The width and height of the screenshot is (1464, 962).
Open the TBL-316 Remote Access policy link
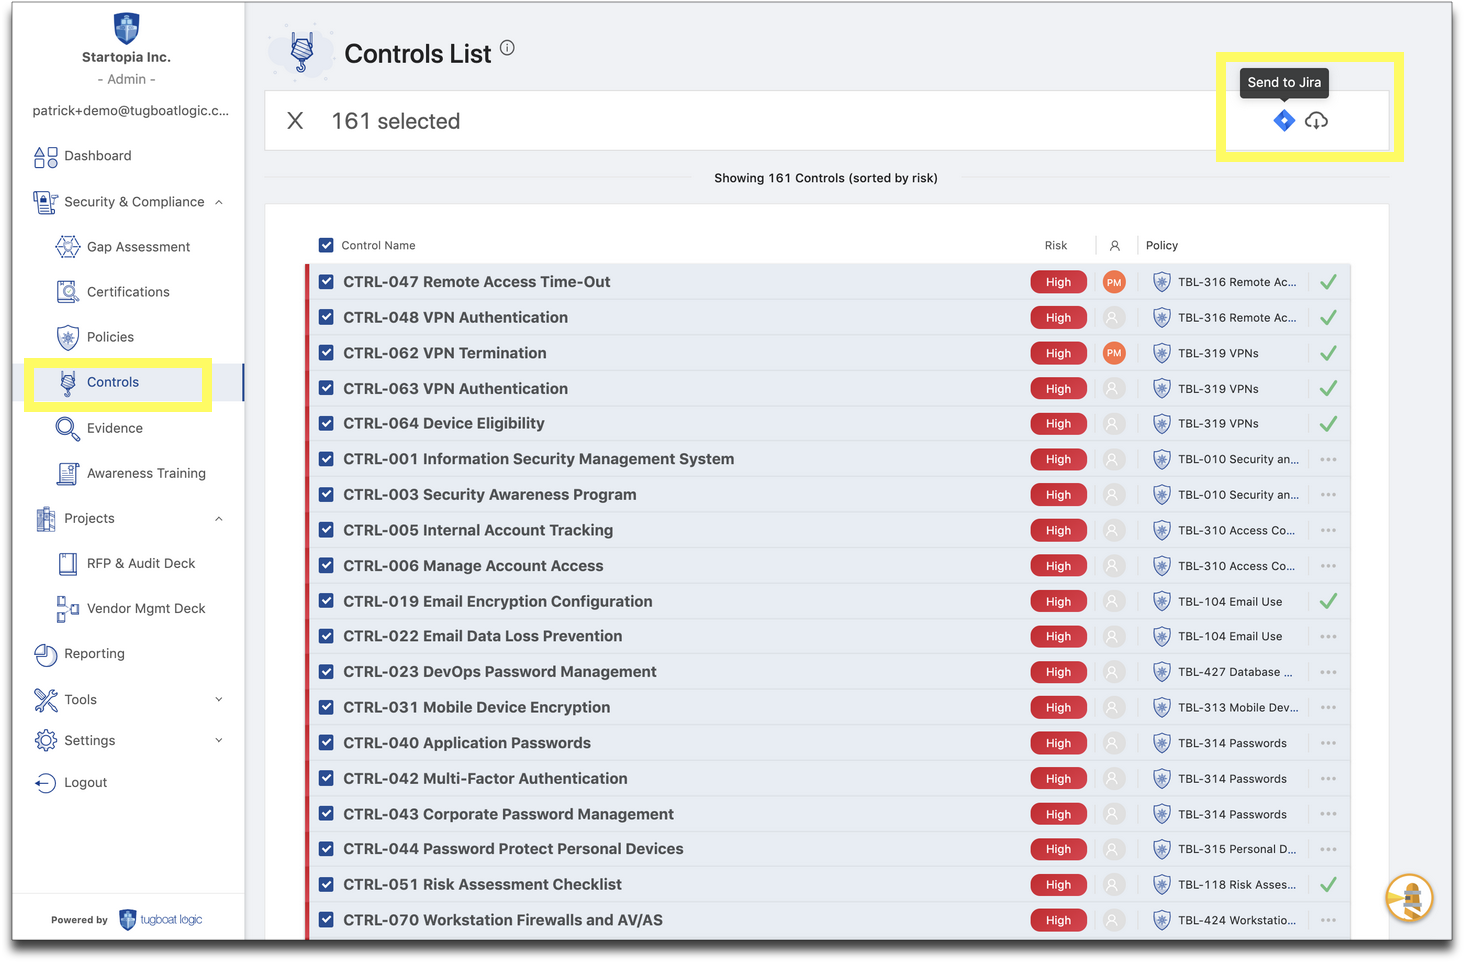click(1236, 283)
